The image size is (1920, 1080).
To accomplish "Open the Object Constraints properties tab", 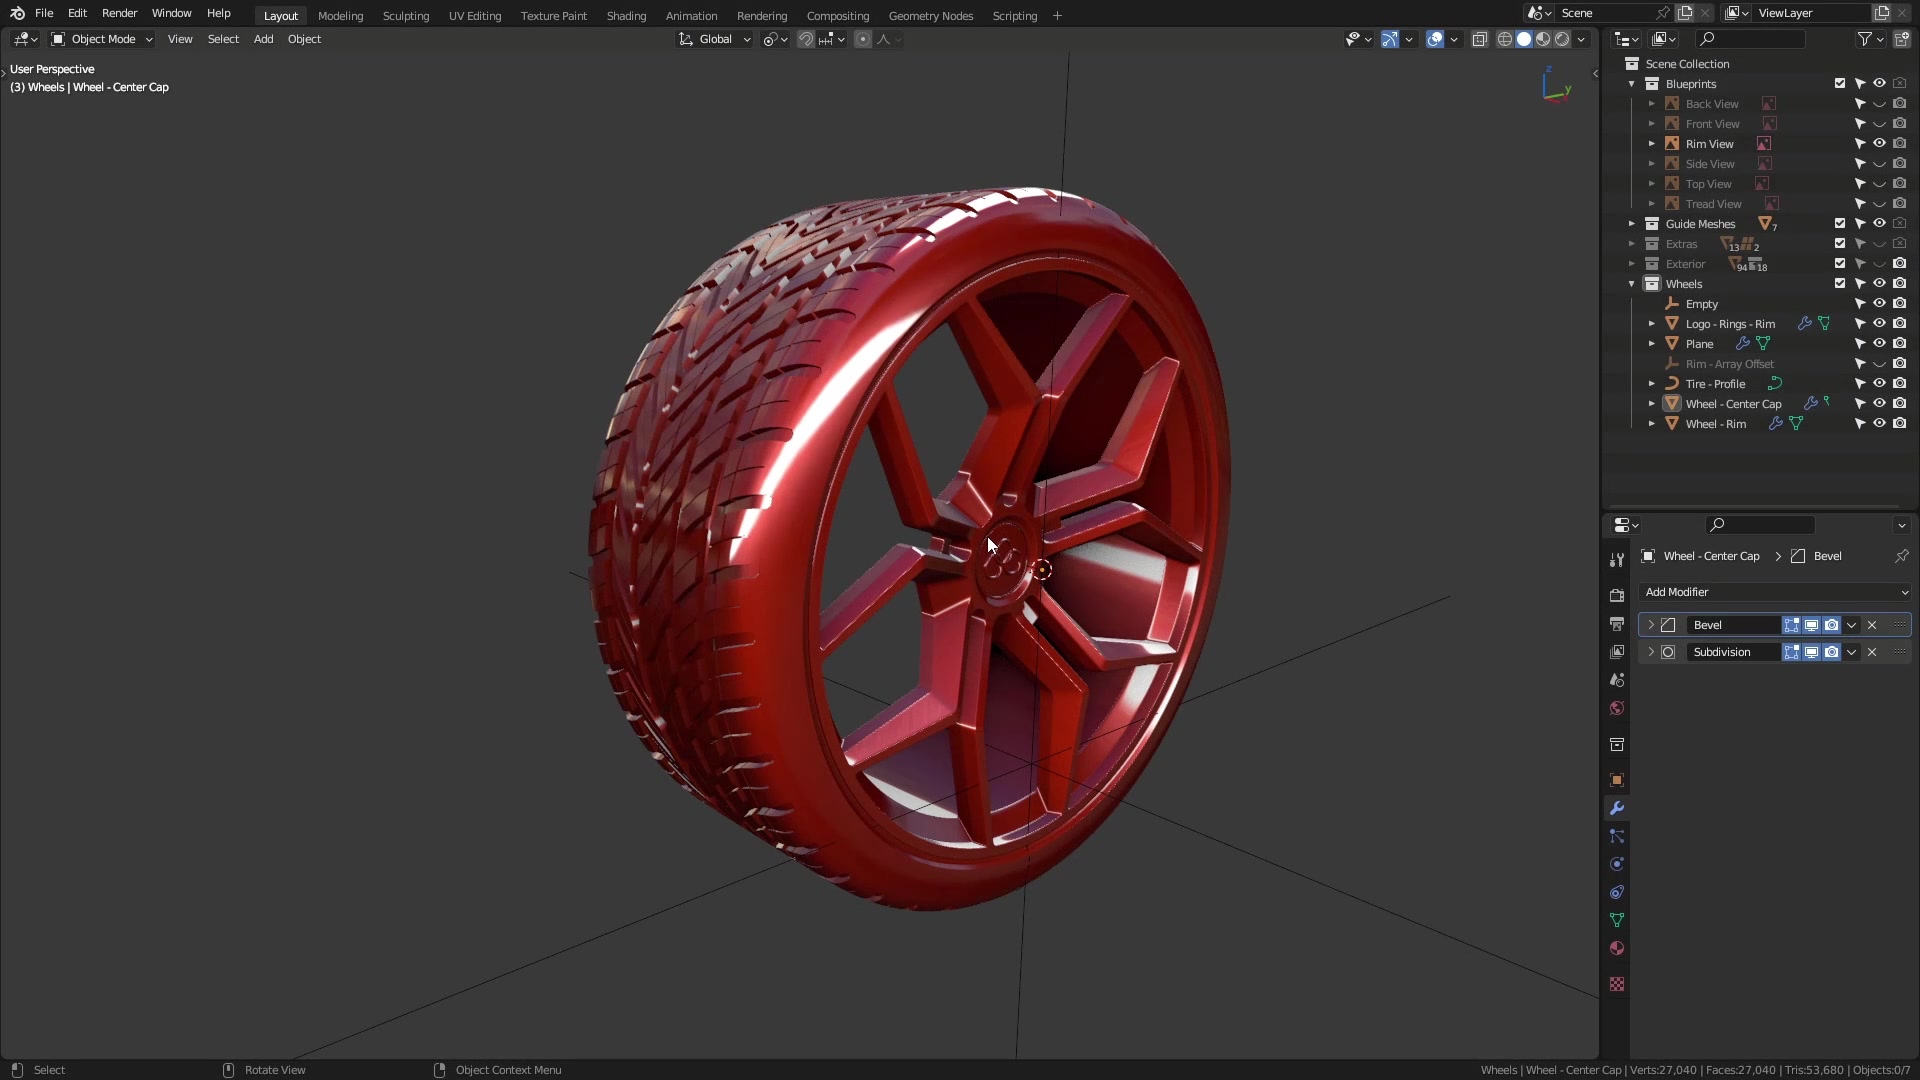I will (x=1617, y=892).
